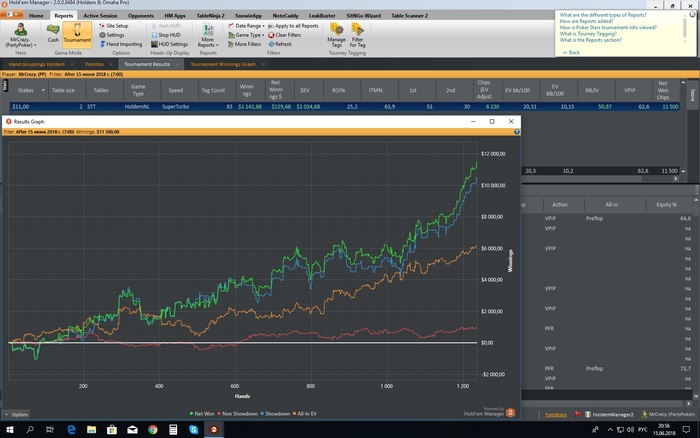700x438 pixels.
Task: Switch to the HM Apps tab
Action: 175,16
